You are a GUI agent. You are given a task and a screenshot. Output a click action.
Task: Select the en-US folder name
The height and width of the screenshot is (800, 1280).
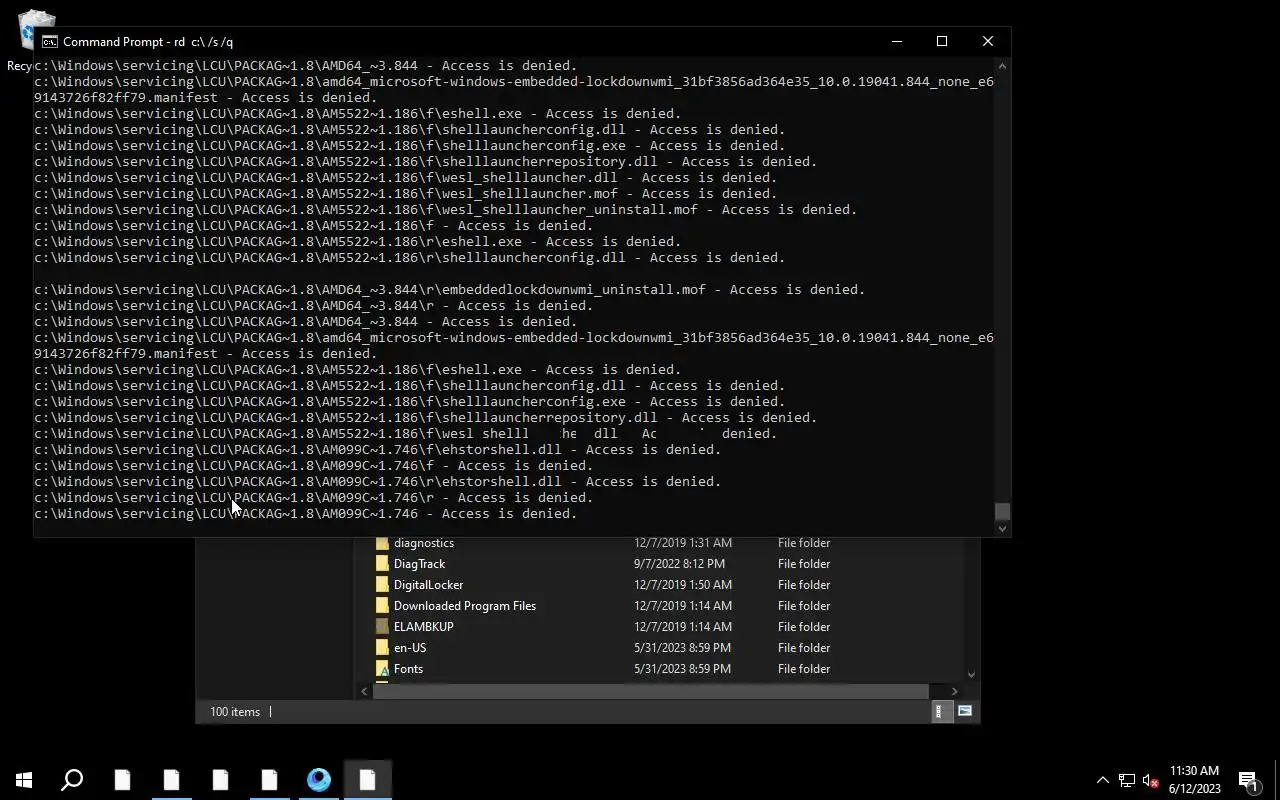click(410, 648)
